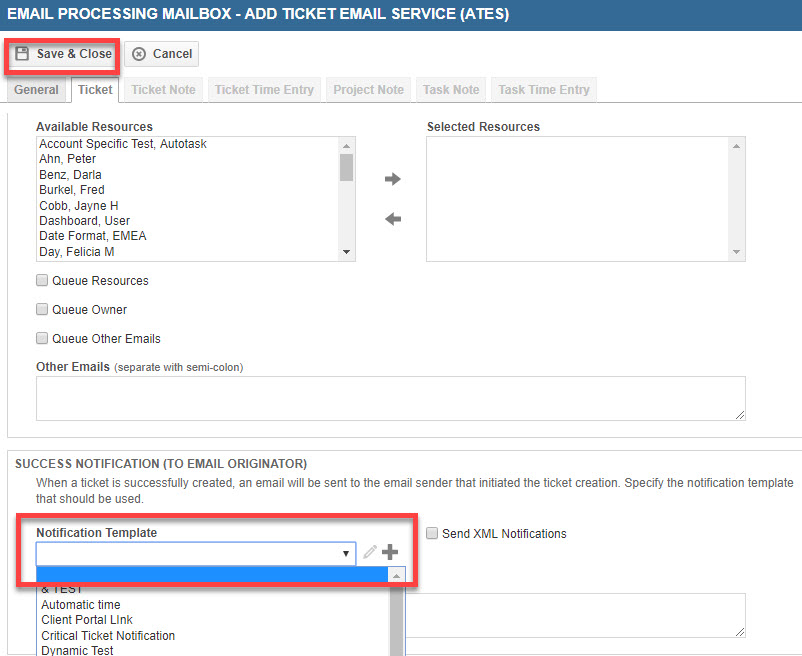Open the Ticket Note tab

(163, 89)
